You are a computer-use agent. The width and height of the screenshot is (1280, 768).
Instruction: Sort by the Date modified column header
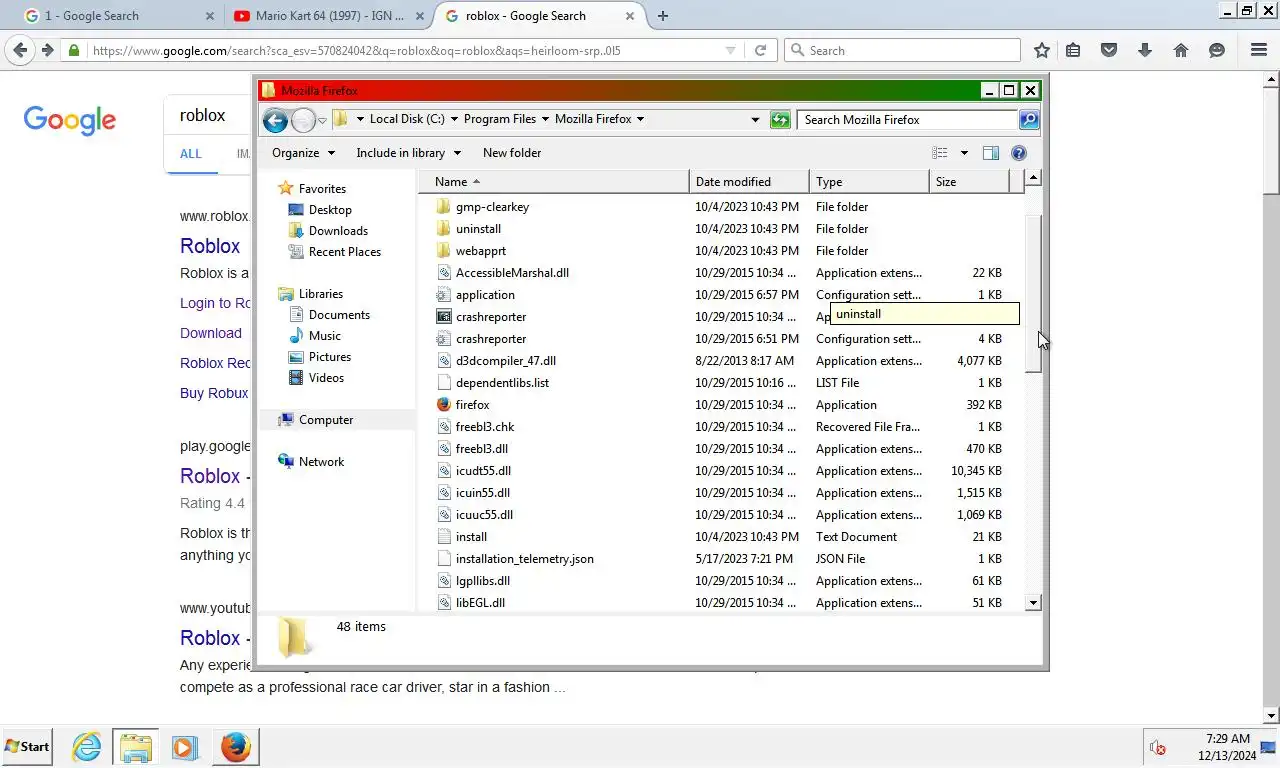(x=749, y=182)
